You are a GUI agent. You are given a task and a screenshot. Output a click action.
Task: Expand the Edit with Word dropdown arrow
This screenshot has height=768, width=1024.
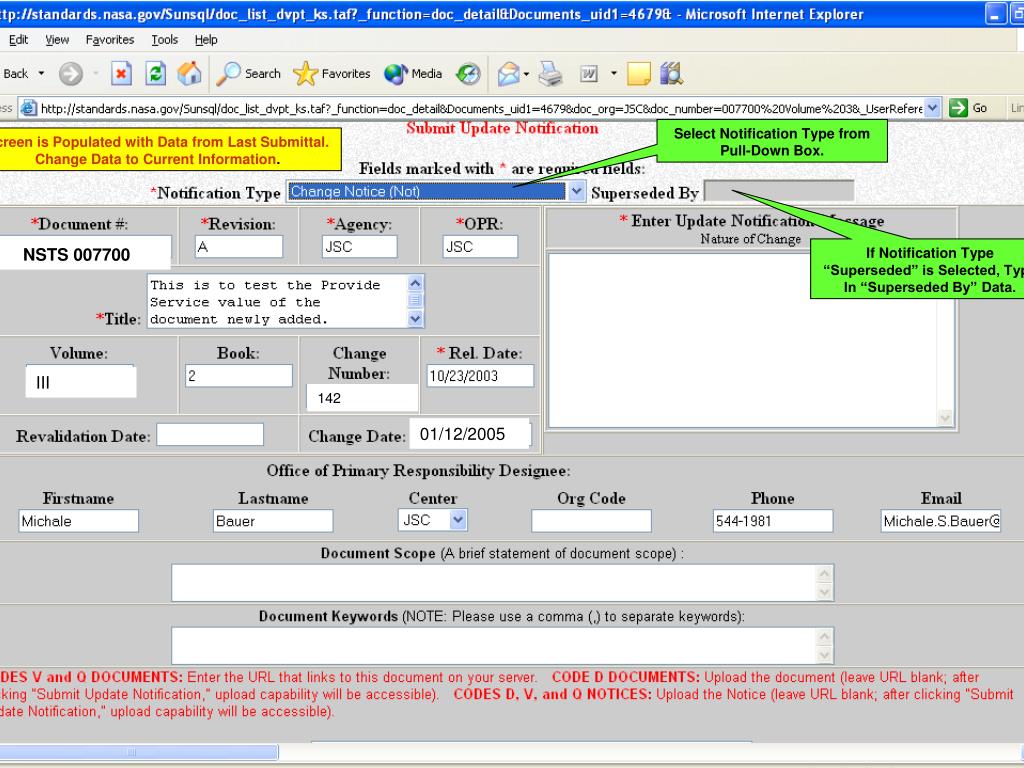pos(614,73)
